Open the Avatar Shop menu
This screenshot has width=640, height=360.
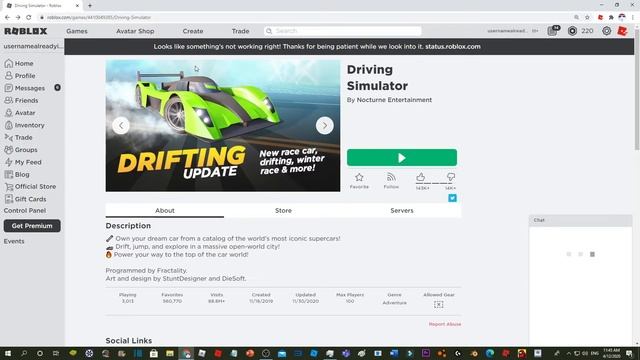click(135, 31)
